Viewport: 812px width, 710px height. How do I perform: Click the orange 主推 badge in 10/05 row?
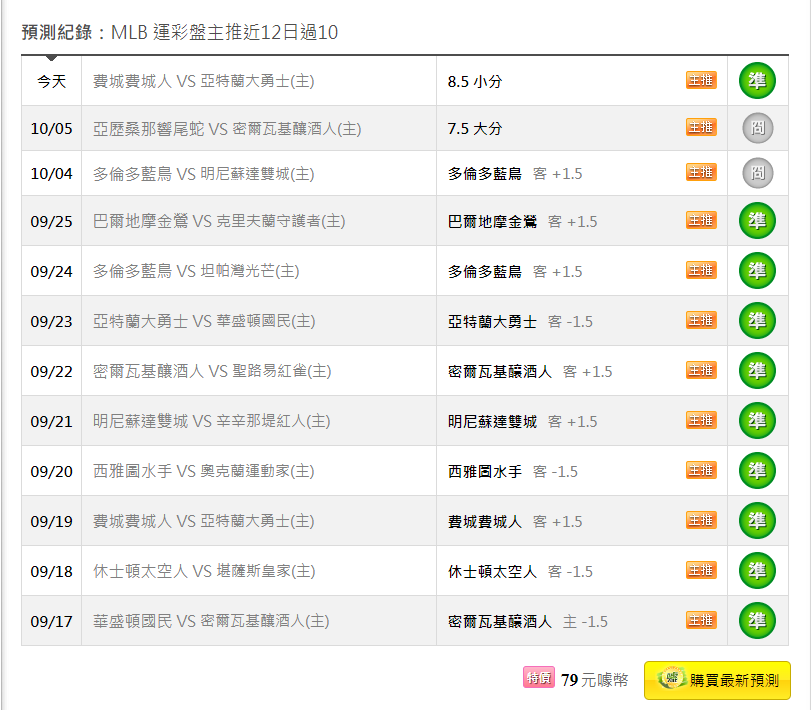[x=701, y=127]
